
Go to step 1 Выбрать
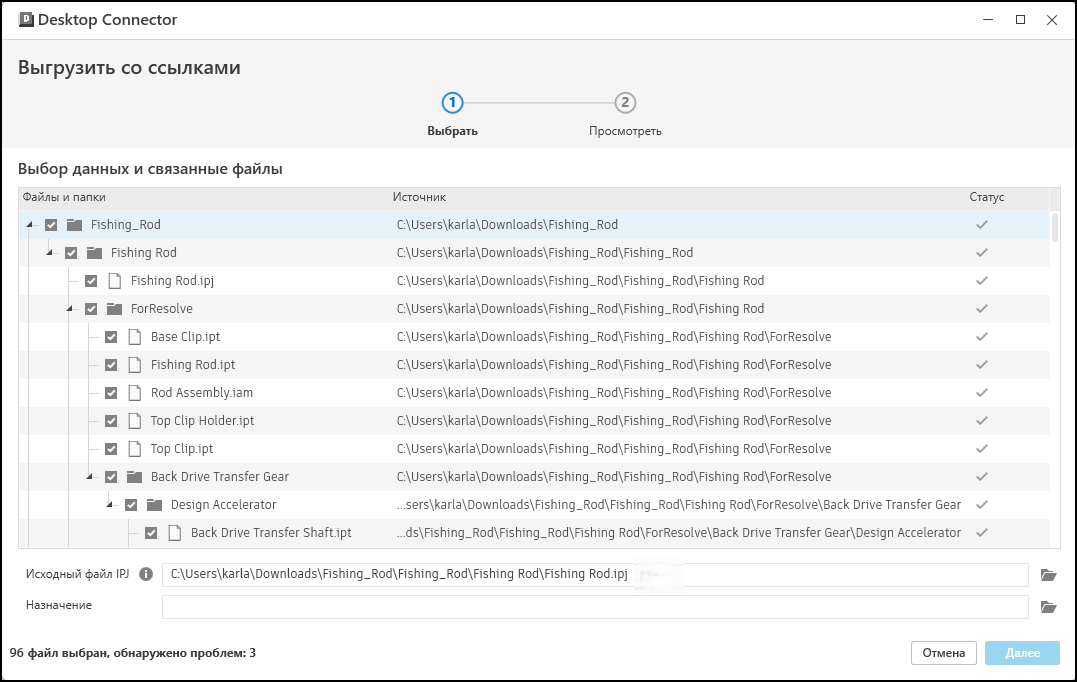(452, 103)
